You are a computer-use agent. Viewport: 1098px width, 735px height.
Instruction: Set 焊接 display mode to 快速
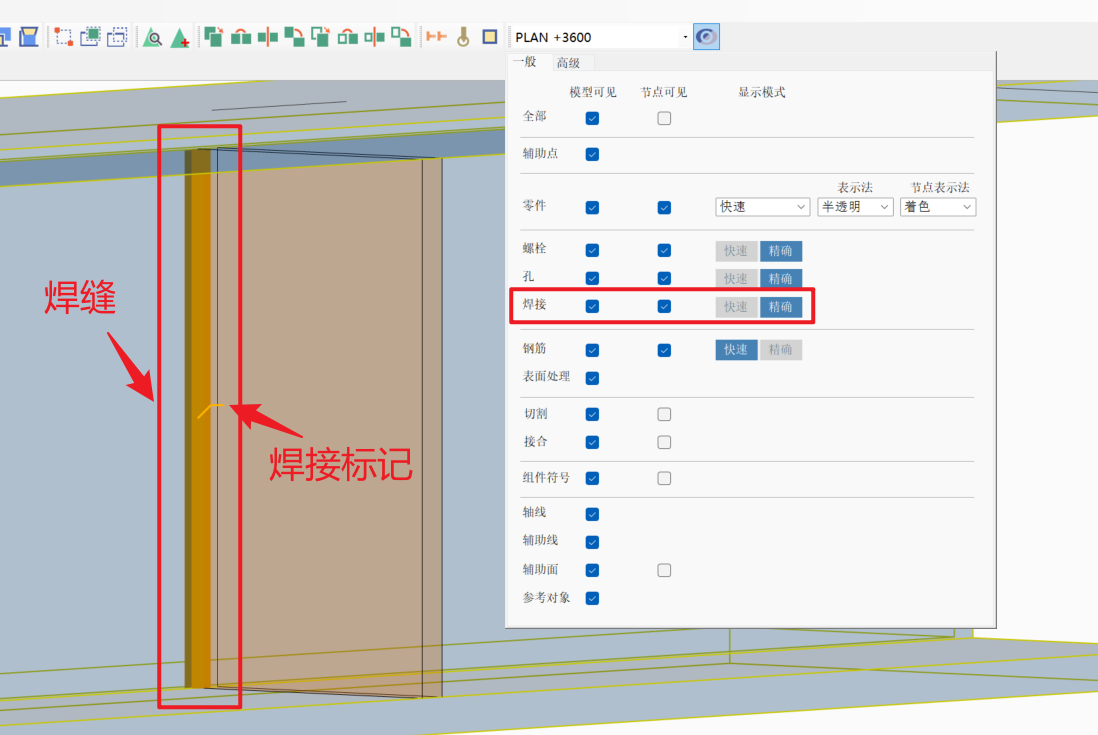click(736, 307)
